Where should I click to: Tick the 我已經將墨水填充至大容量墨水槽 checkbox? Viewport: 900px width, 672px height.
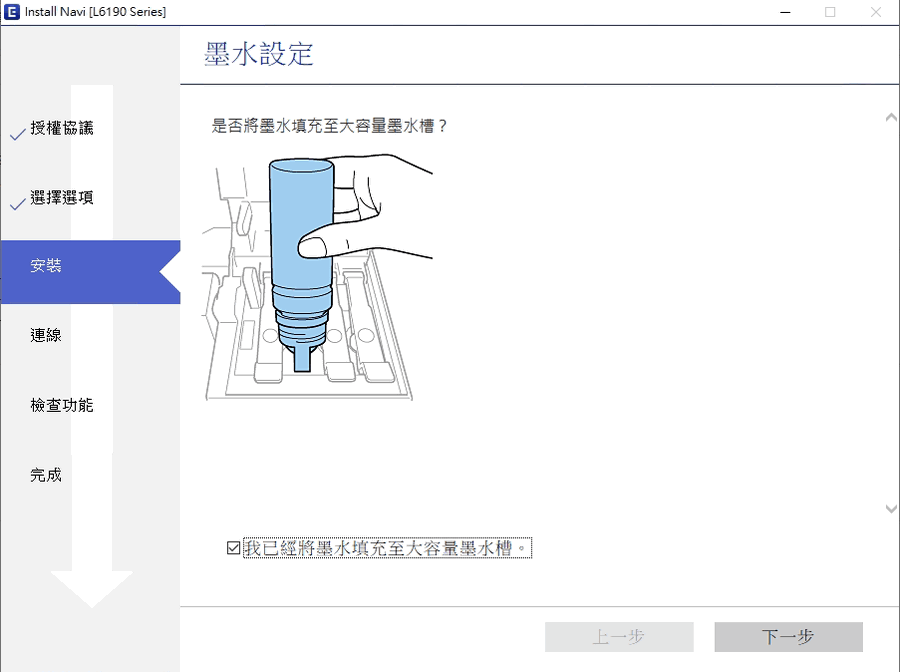pos(233,548)
